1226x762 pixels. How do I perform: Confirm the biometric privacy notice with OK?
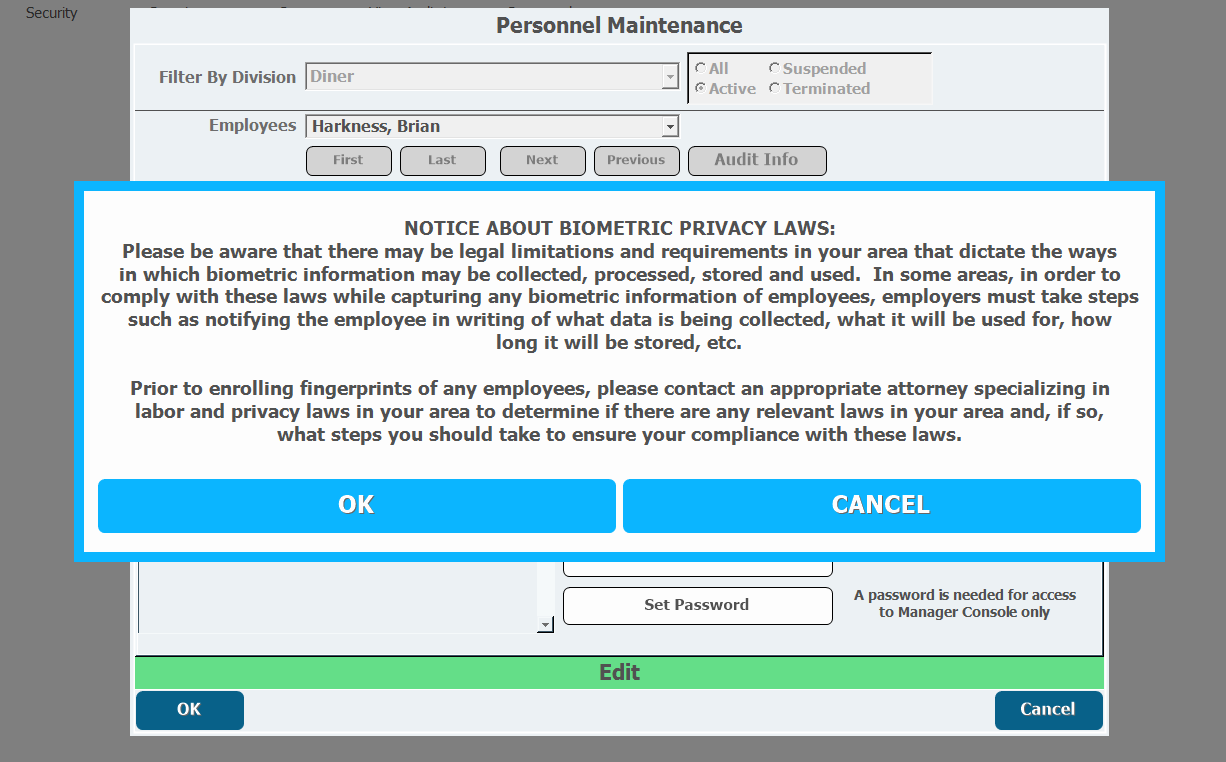click(356, 506)
